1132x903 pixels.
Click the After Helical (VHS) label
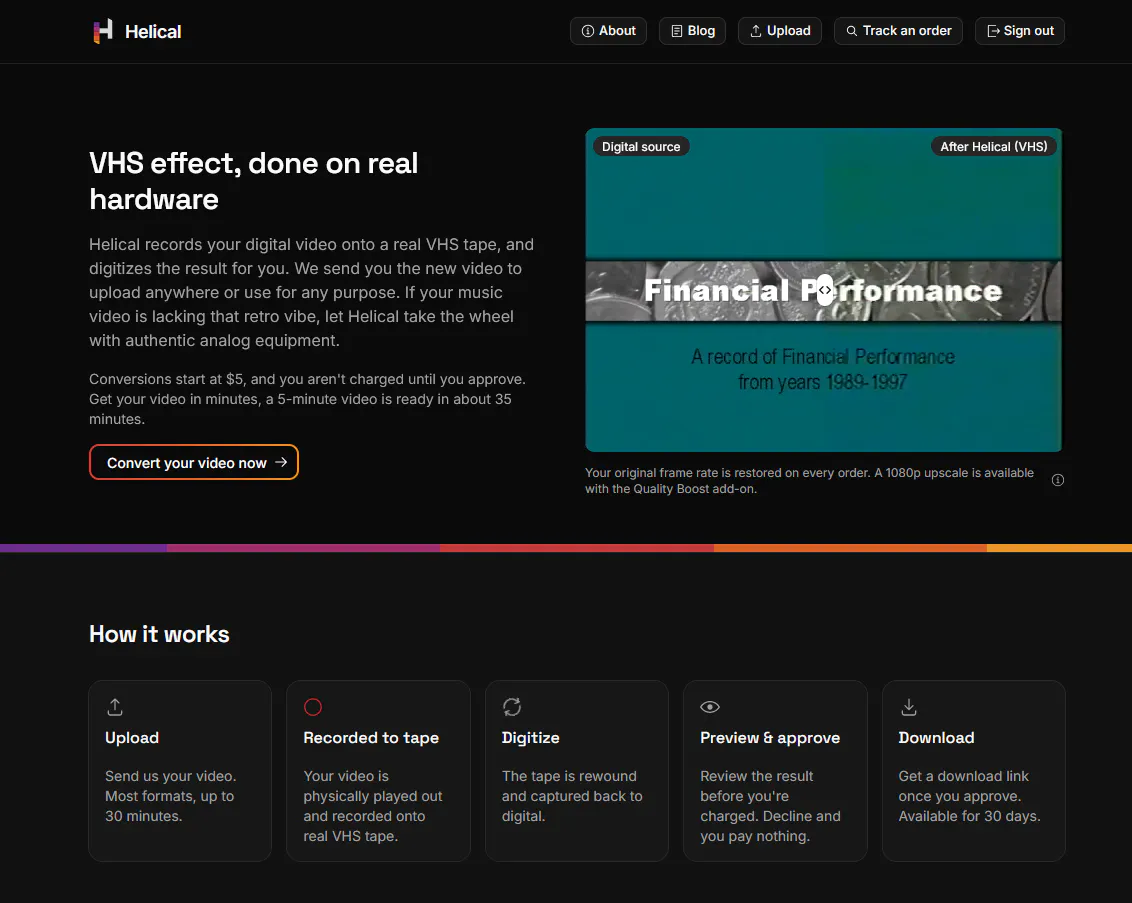click(993, 147)
